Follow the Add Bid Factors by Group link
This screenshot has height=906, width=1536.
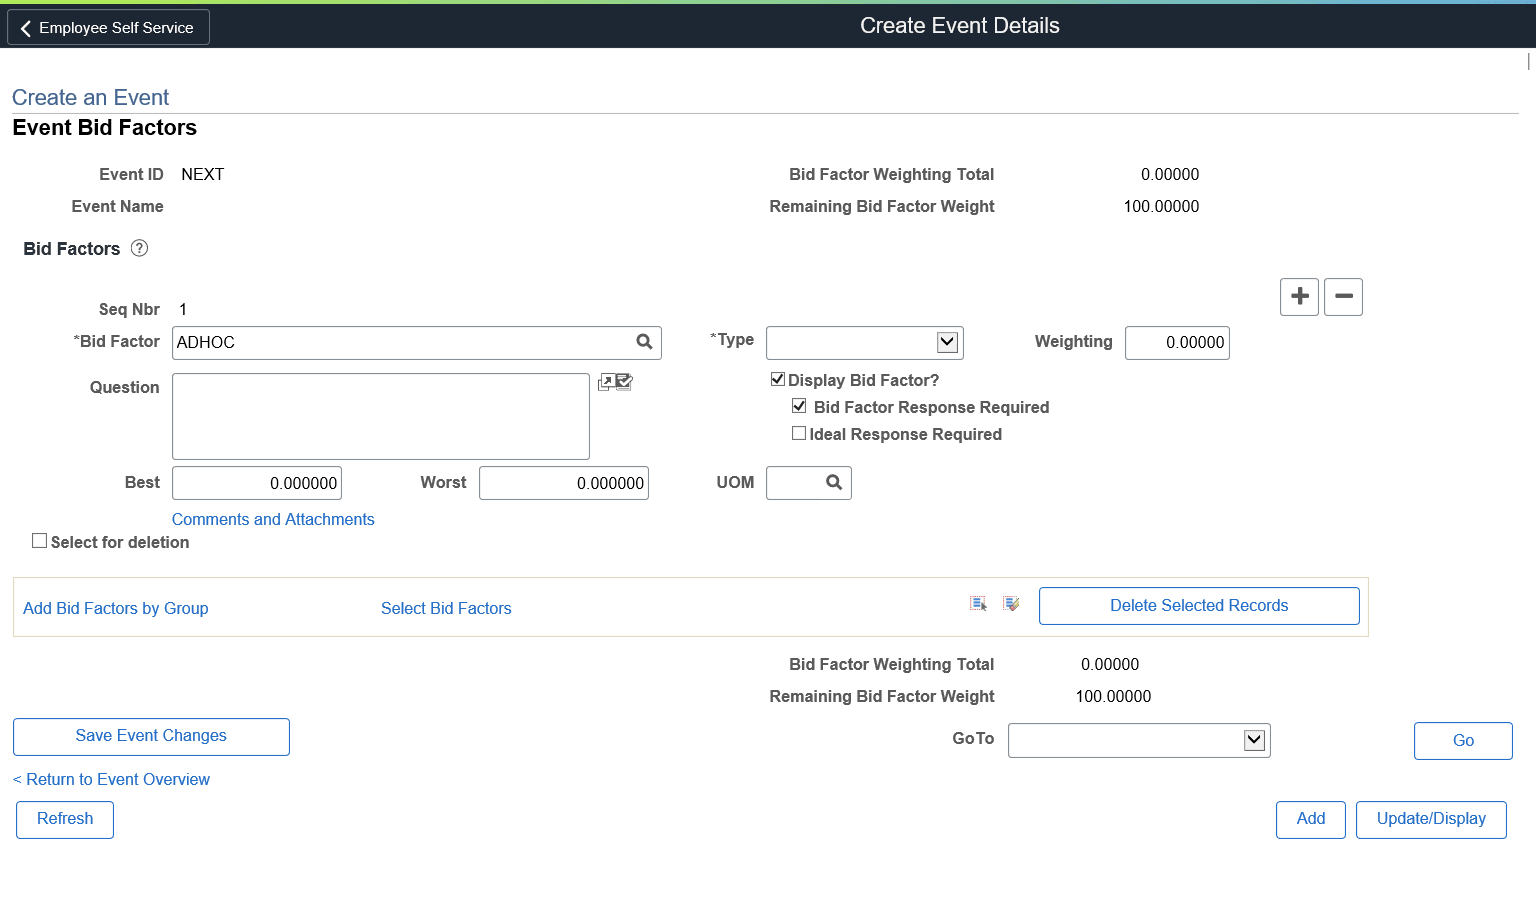pyautogui.click(x=115, y=608)
